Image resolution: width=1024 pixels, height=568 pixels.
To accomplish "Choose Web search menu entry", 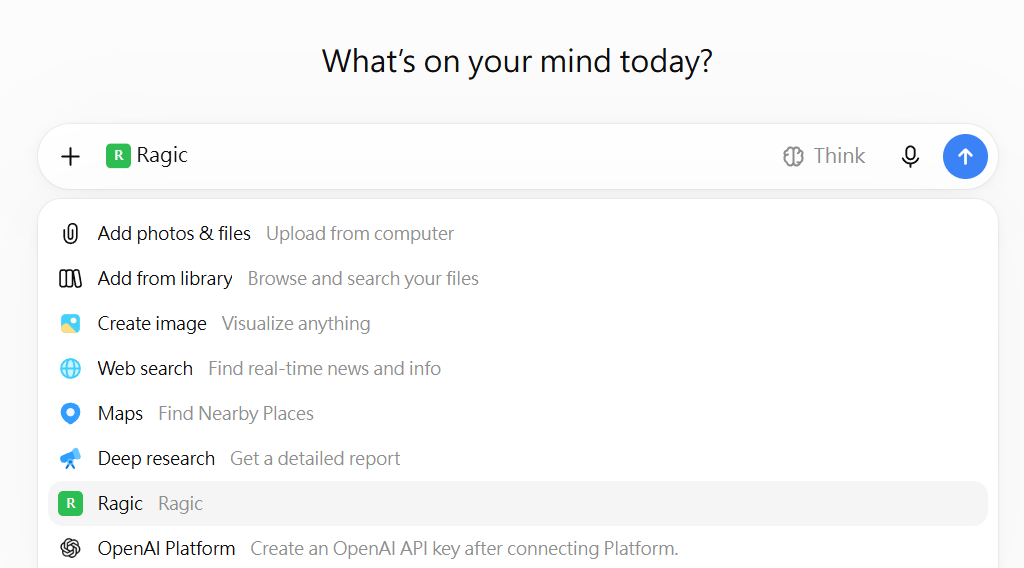I will (517, 369).
